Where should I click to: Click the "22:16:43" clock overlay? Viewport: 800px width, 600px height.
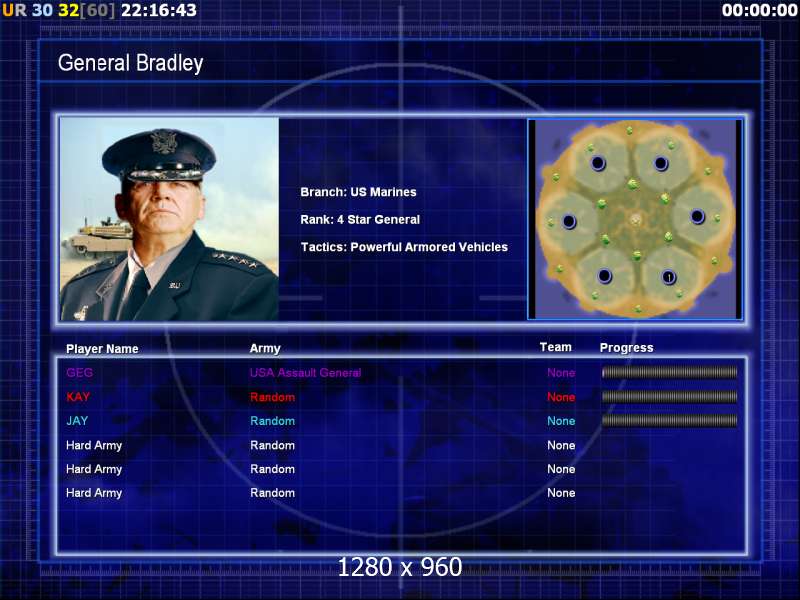click(x=159, y=10)
